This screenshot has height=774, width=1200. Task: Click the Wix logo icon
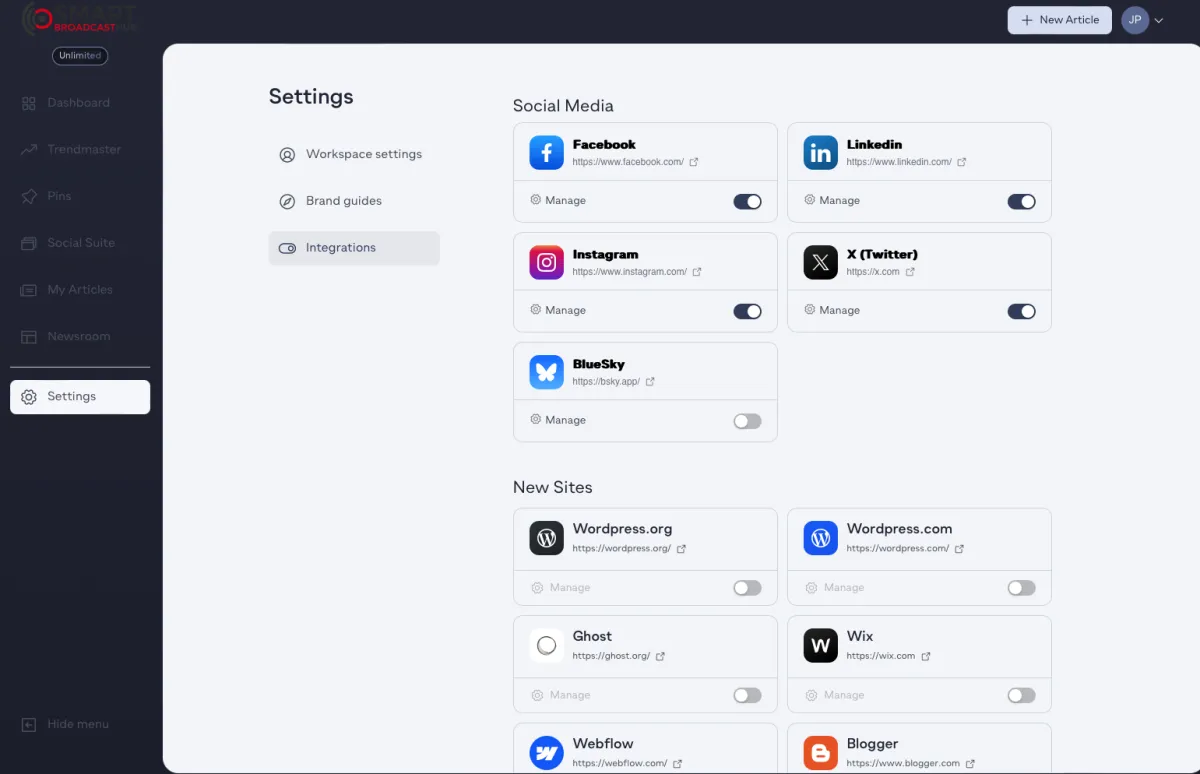pyautogui.click(x=820, y=645)
